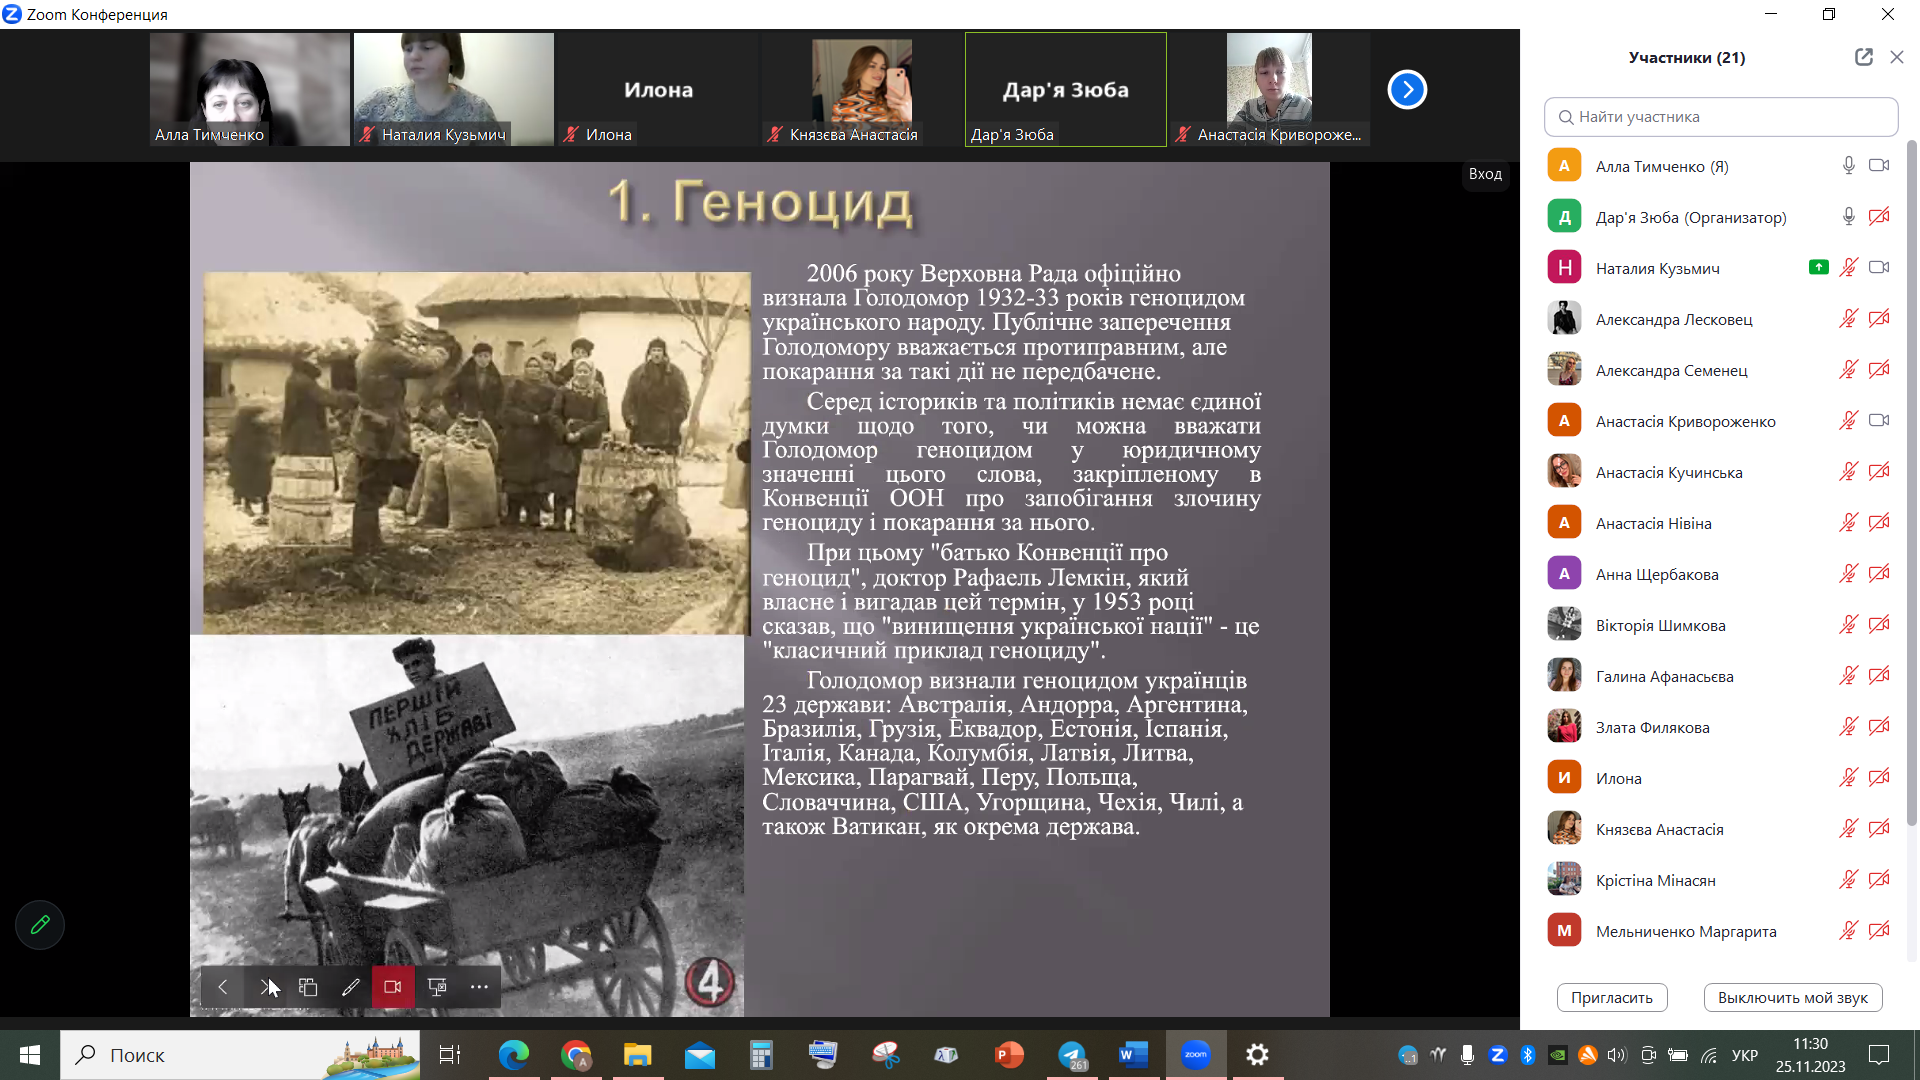The image size is (1920, 1080).
Task: Open see all slides grid icon
Action: click(308, 987)
